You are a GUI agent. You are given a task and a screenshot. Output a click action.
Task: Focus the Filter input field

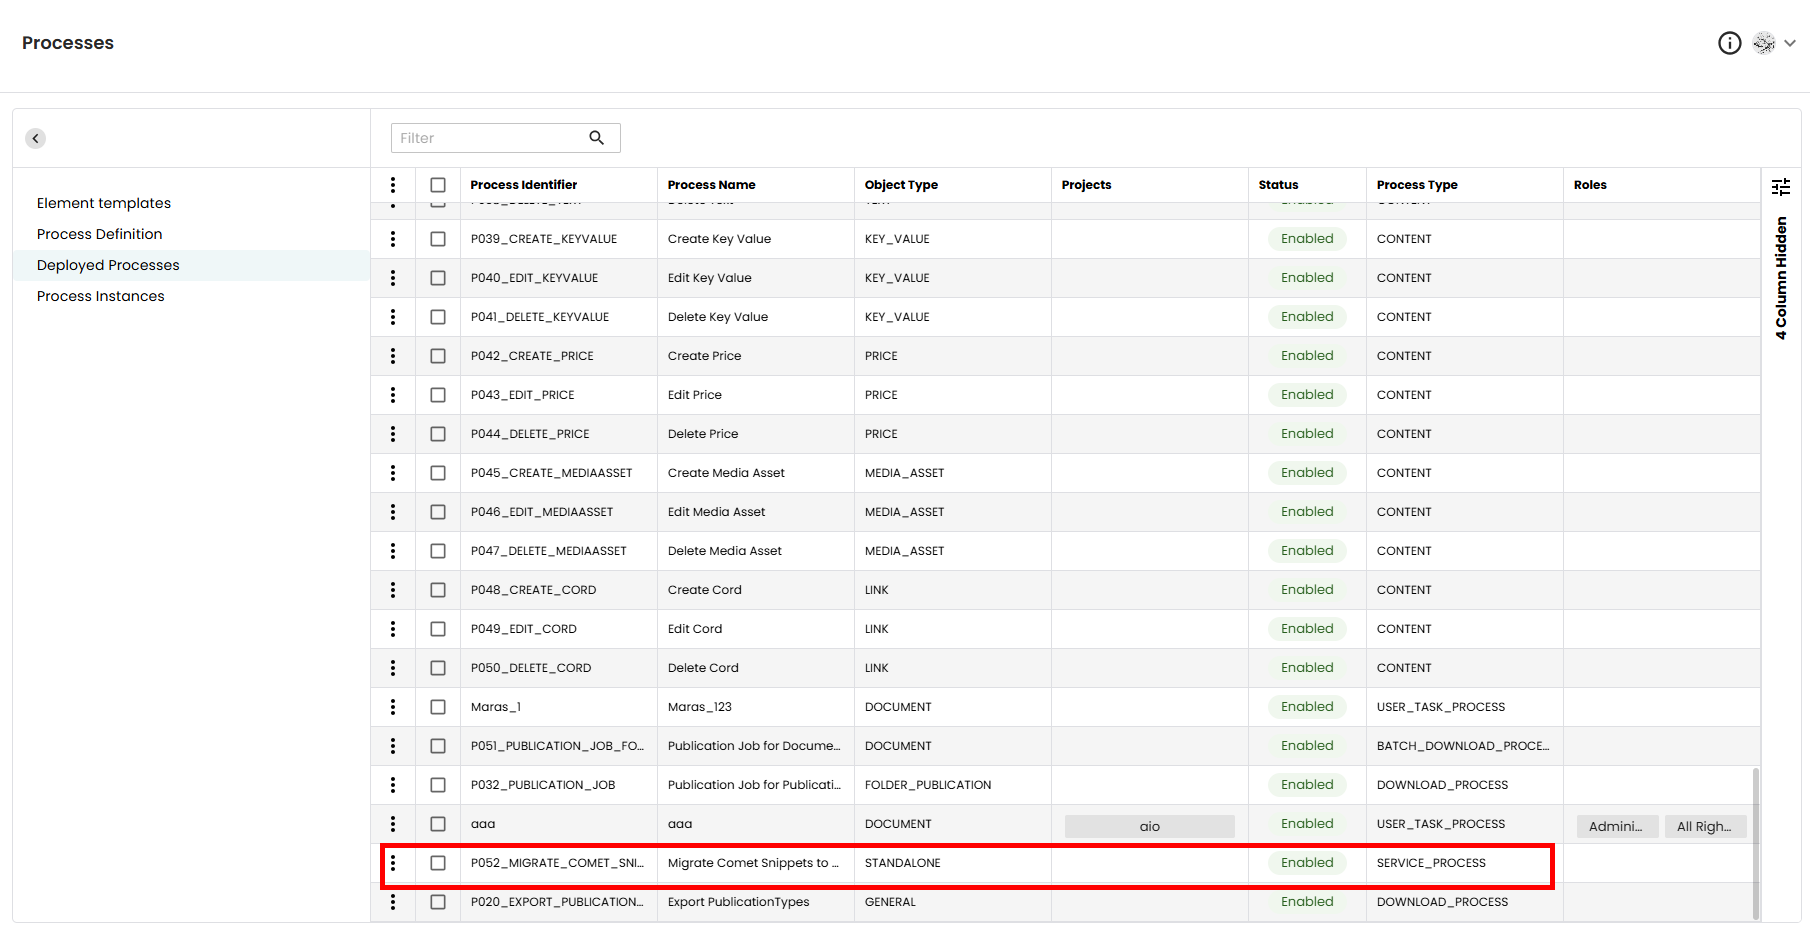point(490,138)
